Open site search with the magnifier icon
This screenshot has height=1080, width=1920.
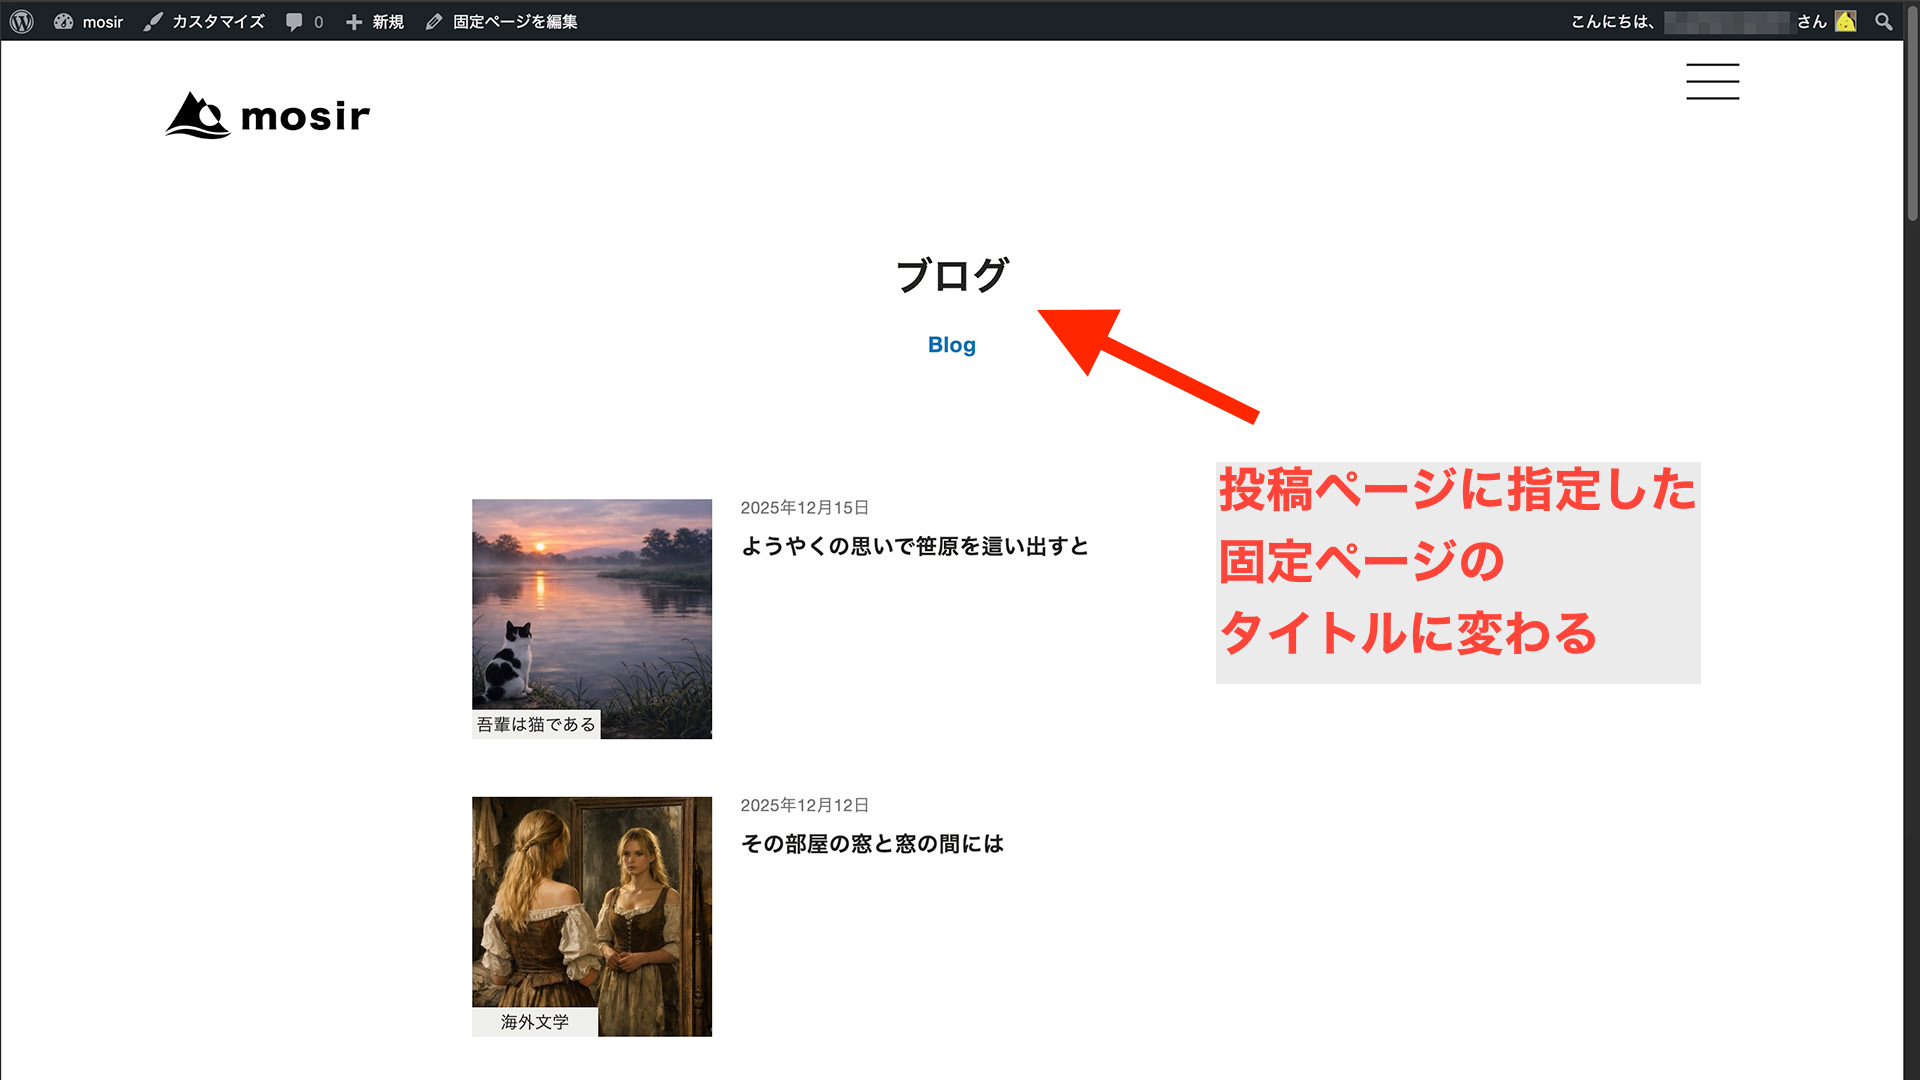click(x=1884, y=20)
